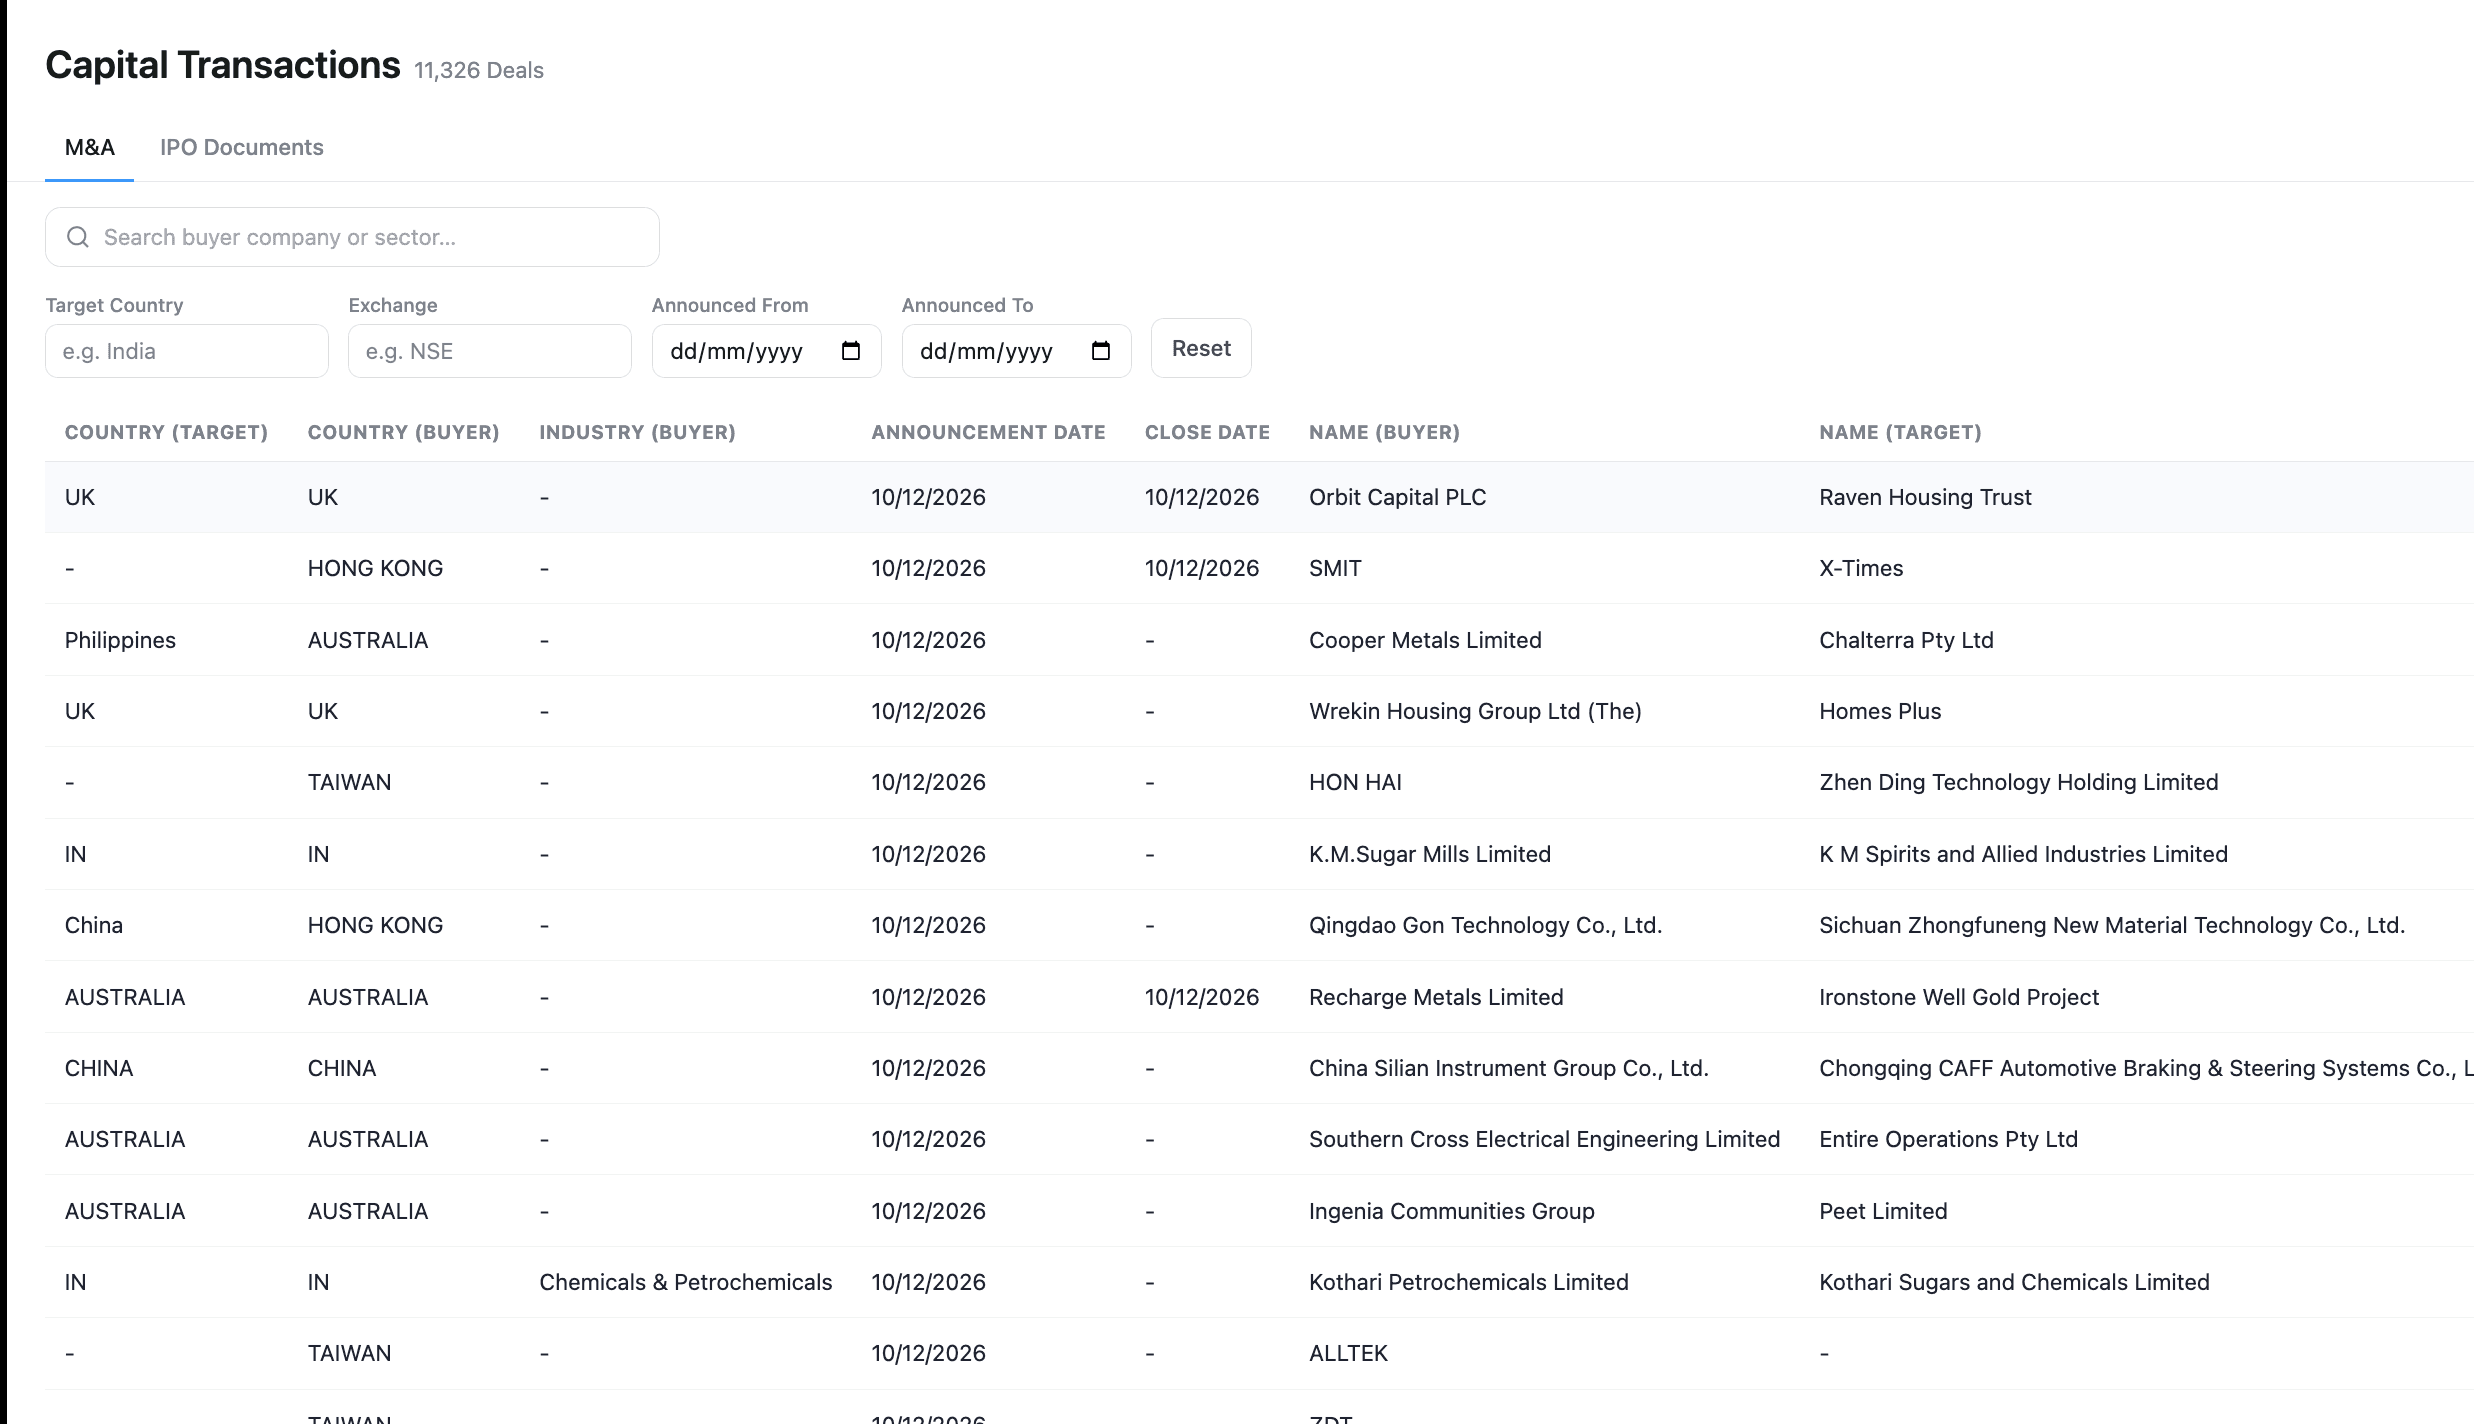Click the X-Times target name

pyautogui.click(x=1861, y=568)
